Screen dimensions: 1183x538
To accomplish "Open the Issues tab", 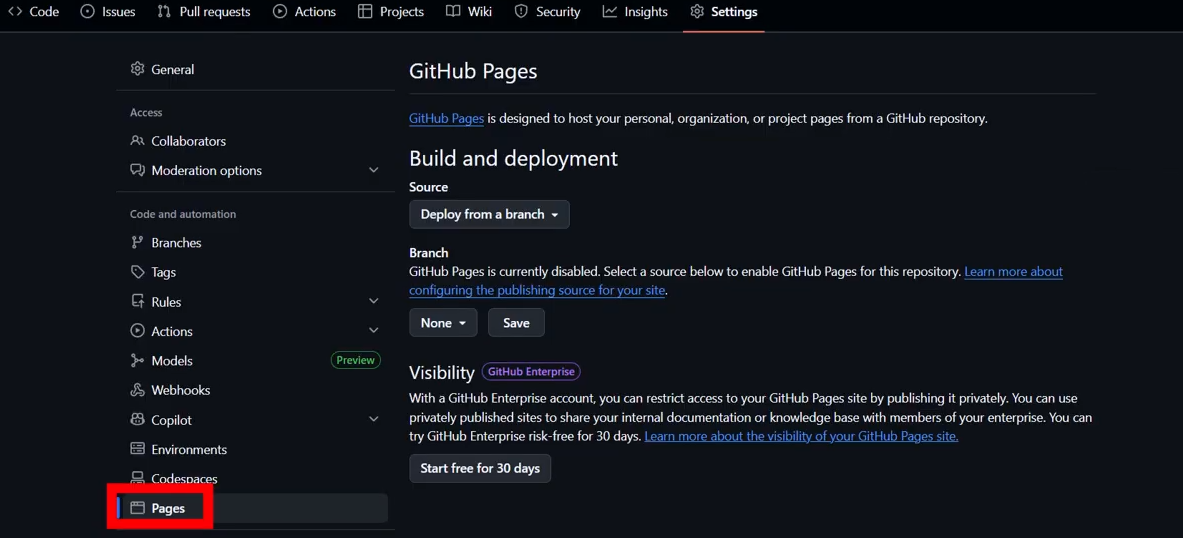I will (108, 12).
